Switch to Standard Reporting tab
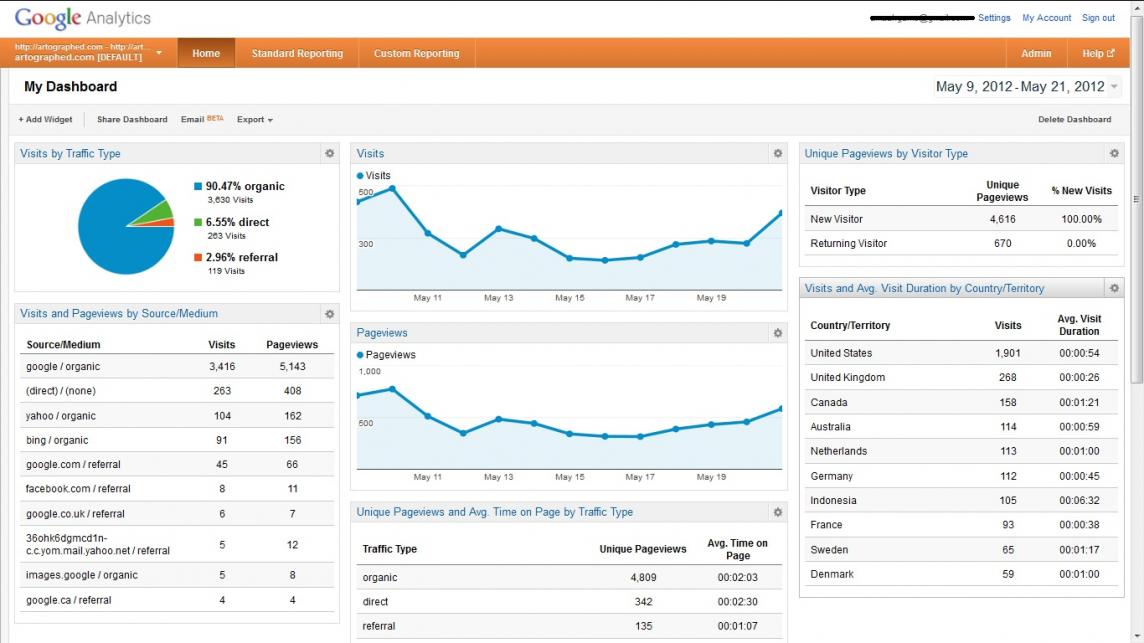The height and width of the screenshot is (643, 1144). [x=297, y=53]
